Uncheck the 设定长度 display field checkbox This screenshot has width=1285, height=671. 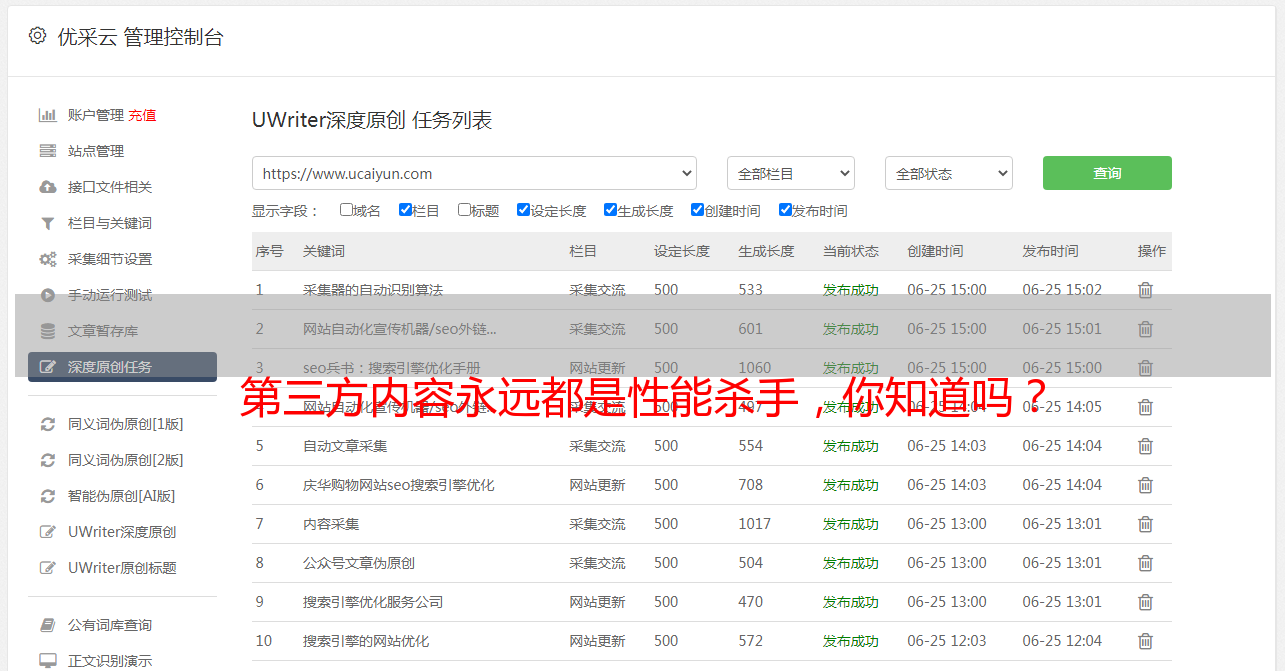pos(523,210)
